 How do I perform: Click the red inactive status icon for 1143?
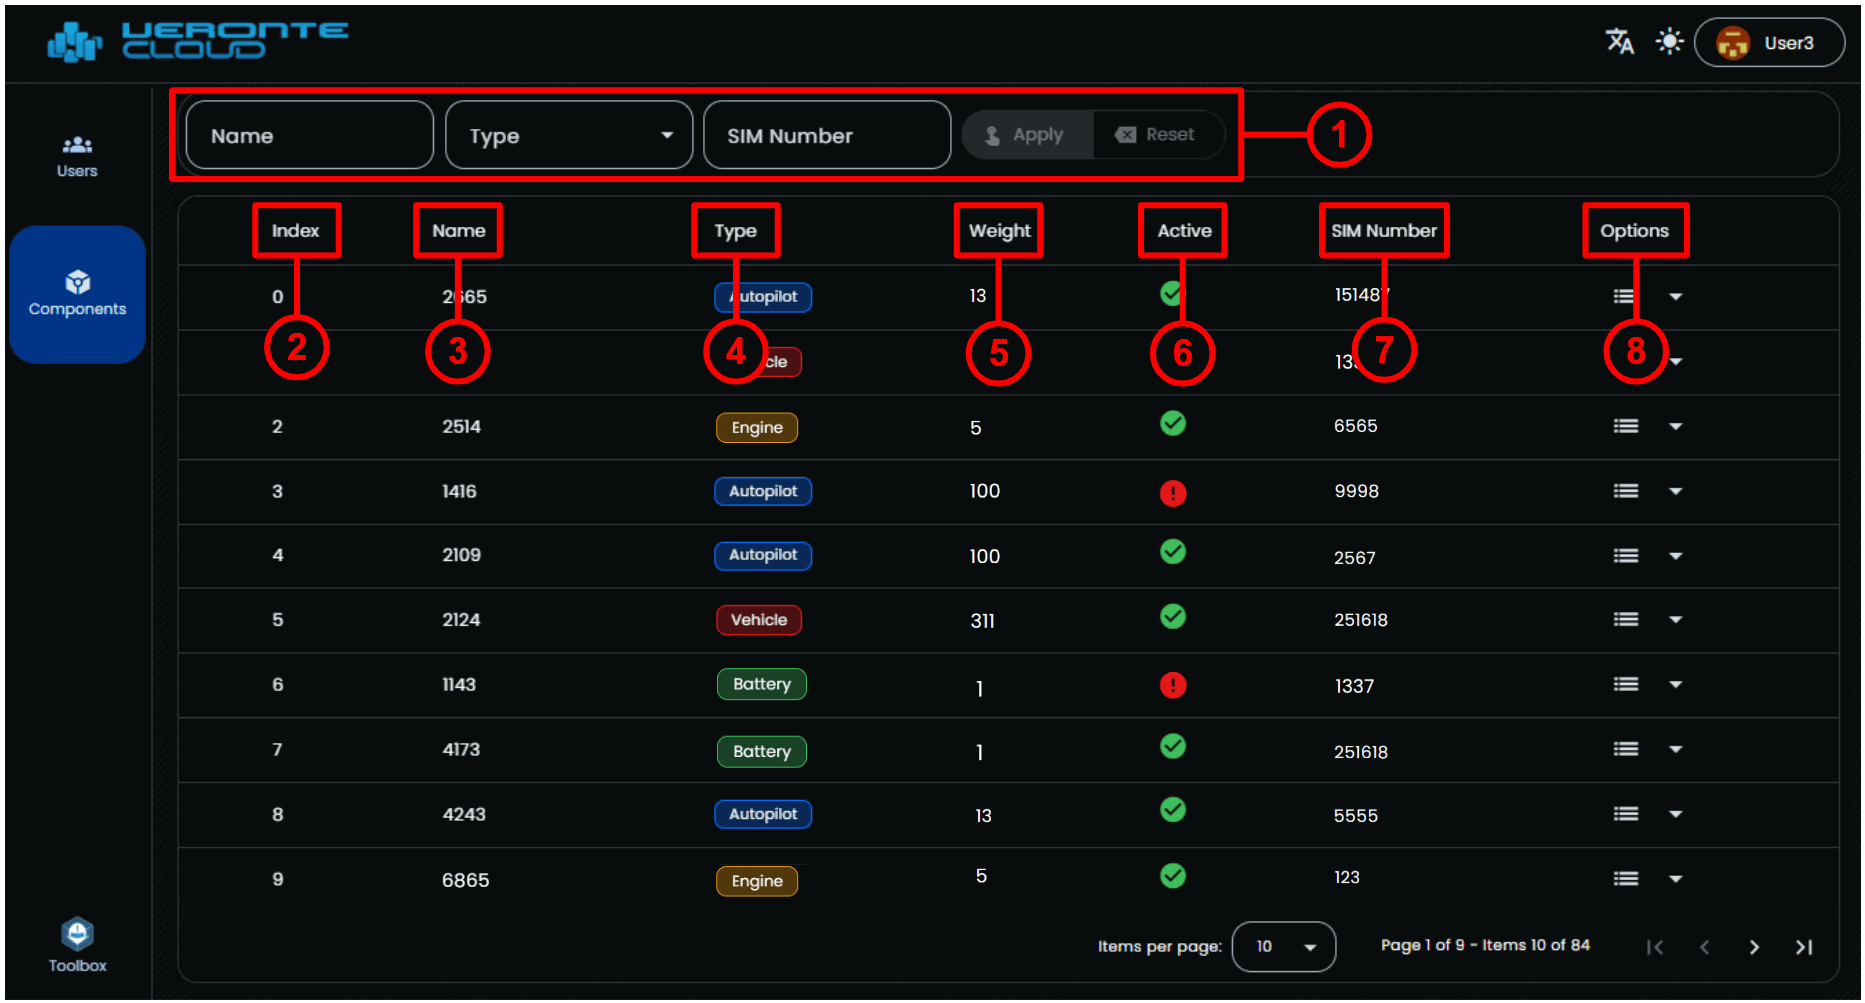click(x=1172, y=685)
